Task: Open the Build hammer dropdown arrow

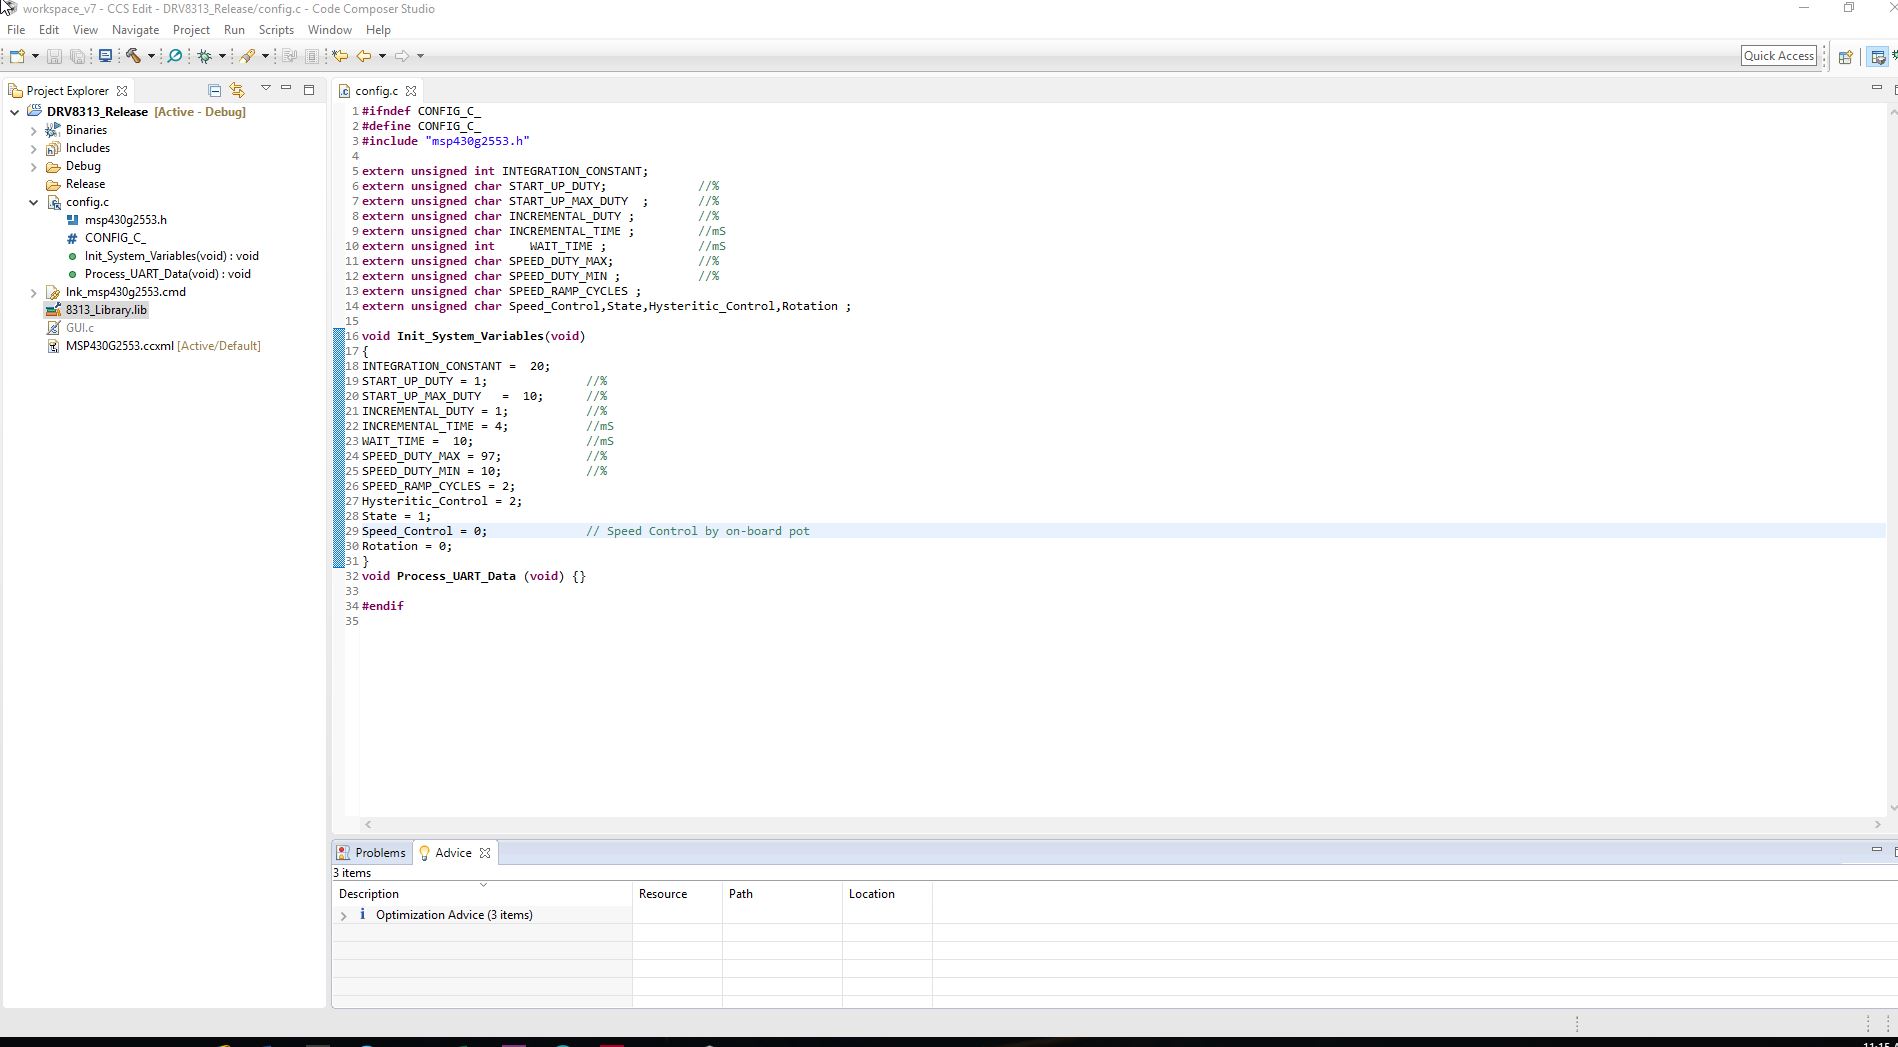Action: tap(151, 56)
